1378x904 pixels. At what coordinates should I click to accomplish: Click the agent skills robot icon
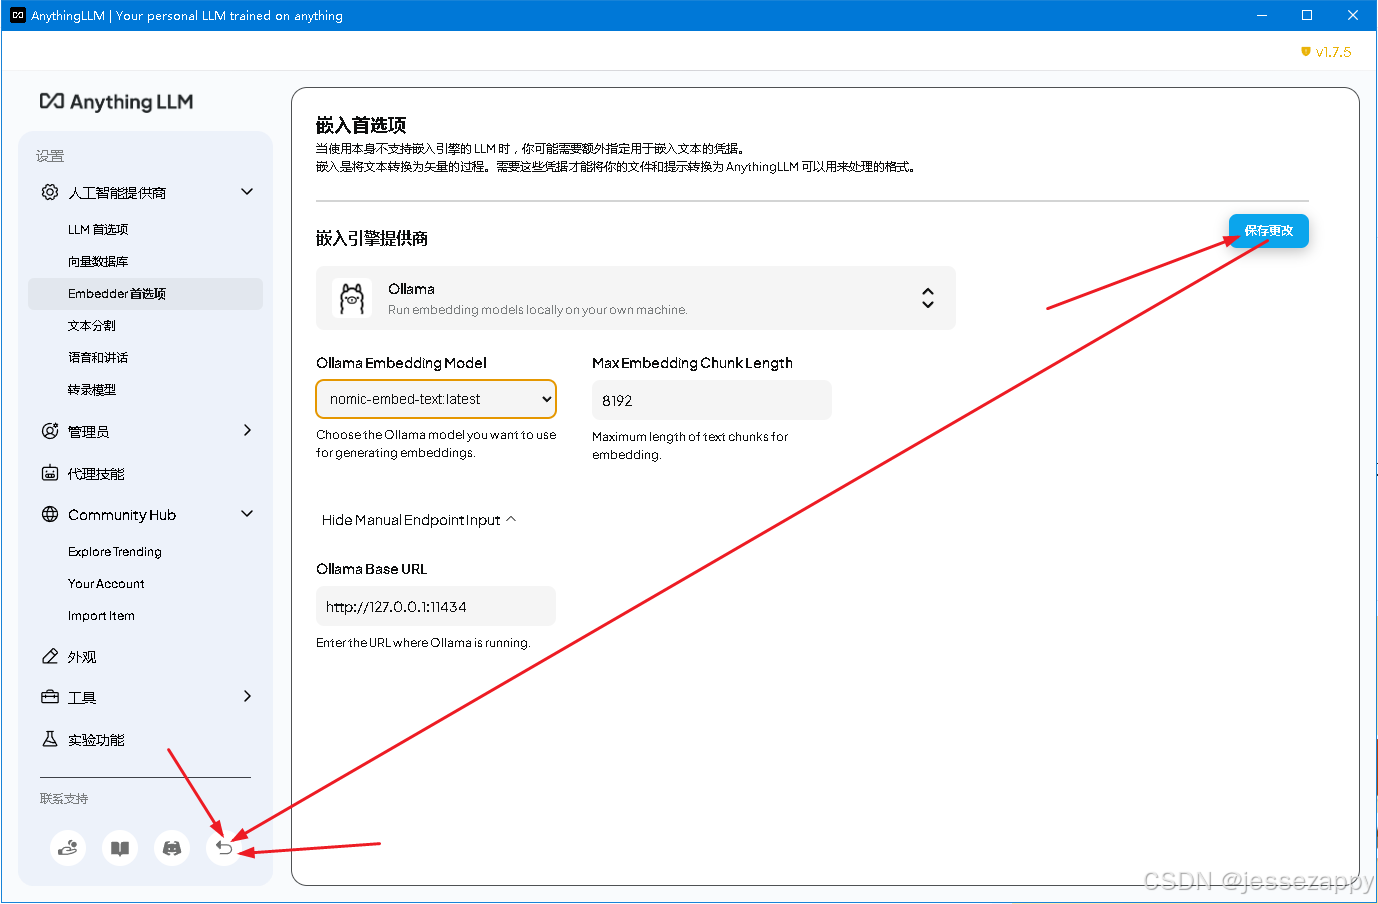tap(50, 473)
